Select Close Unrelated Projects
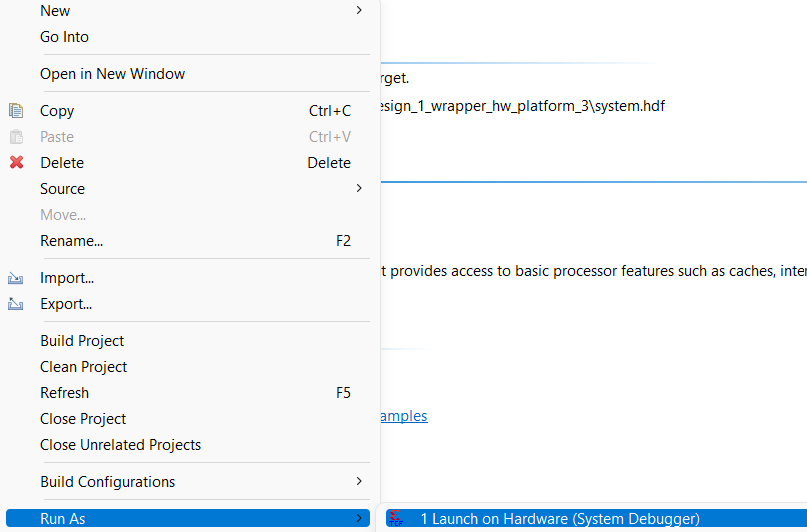Viewport: 807px width, 532px height. [x=120, y=445]
